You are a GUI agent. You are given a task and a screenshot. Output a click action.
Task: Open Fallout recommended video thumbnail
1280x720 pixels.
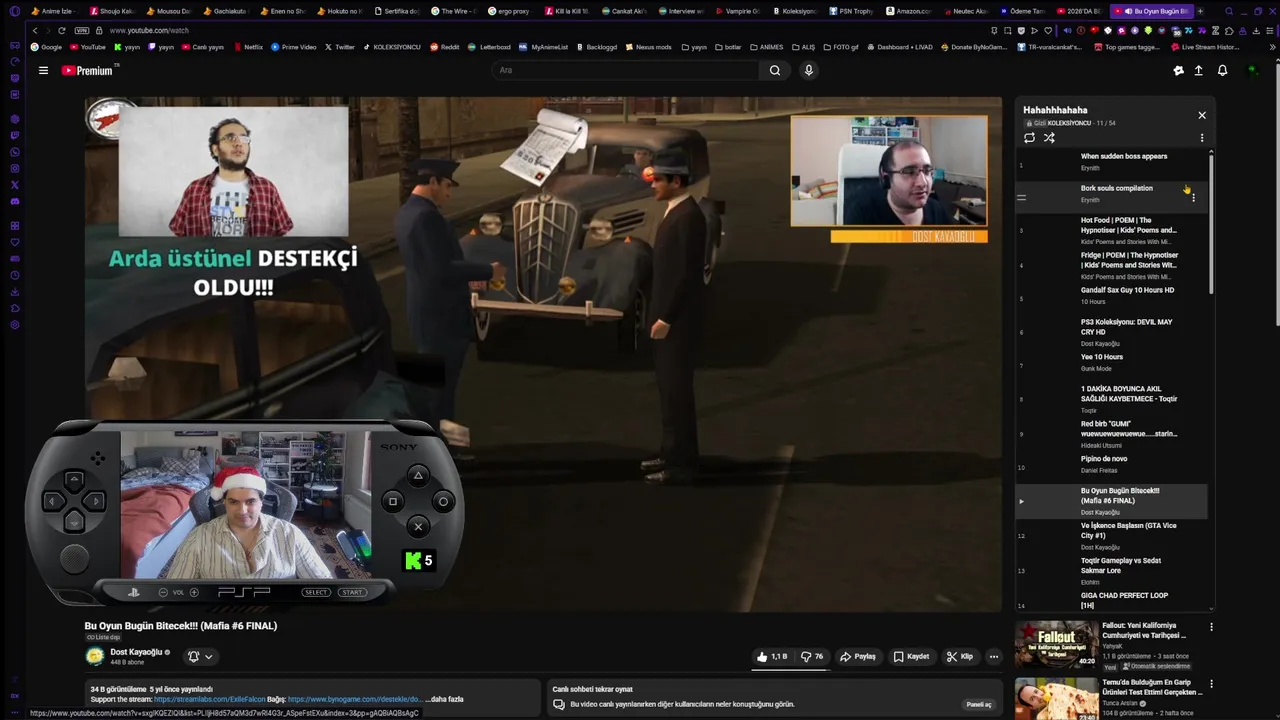[1056, 644]
